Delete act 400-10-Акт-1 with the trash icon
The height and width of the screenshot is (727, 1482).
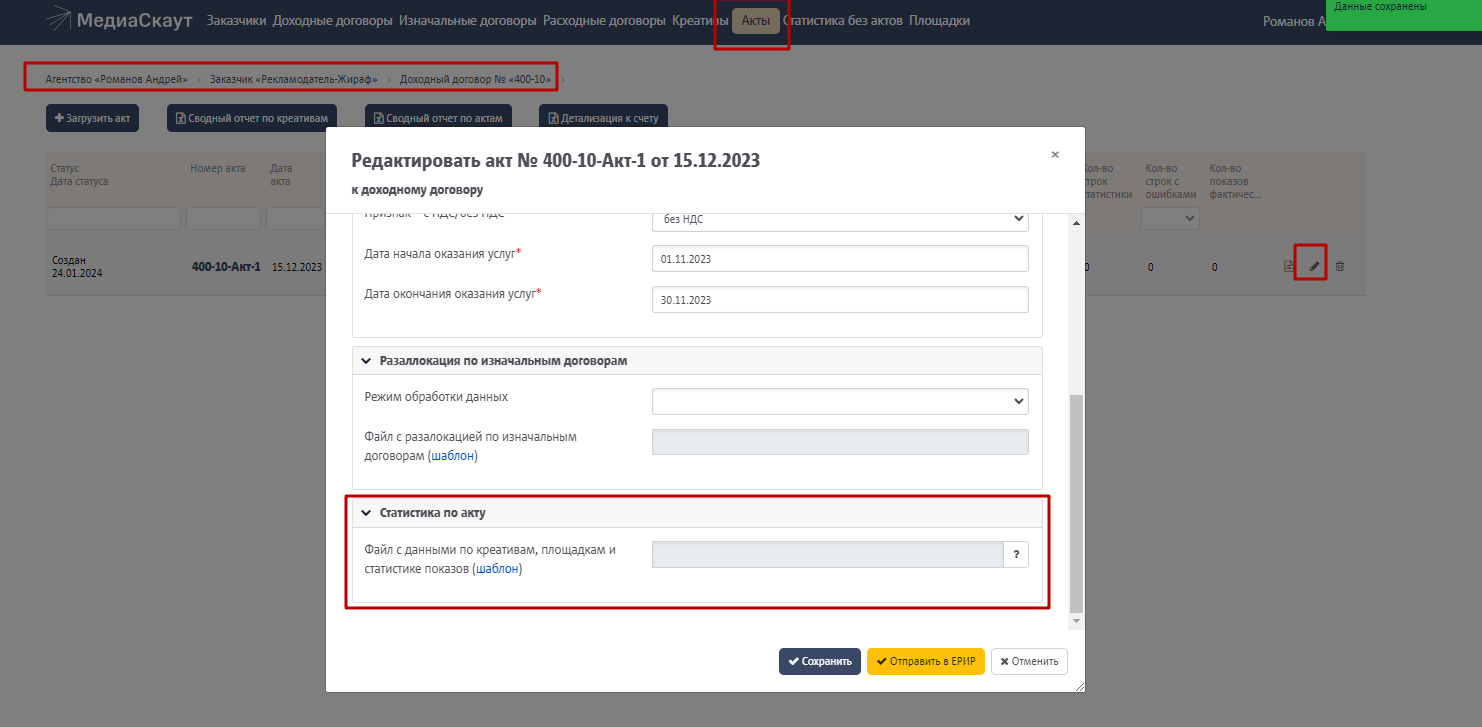tap(1340, 267)
